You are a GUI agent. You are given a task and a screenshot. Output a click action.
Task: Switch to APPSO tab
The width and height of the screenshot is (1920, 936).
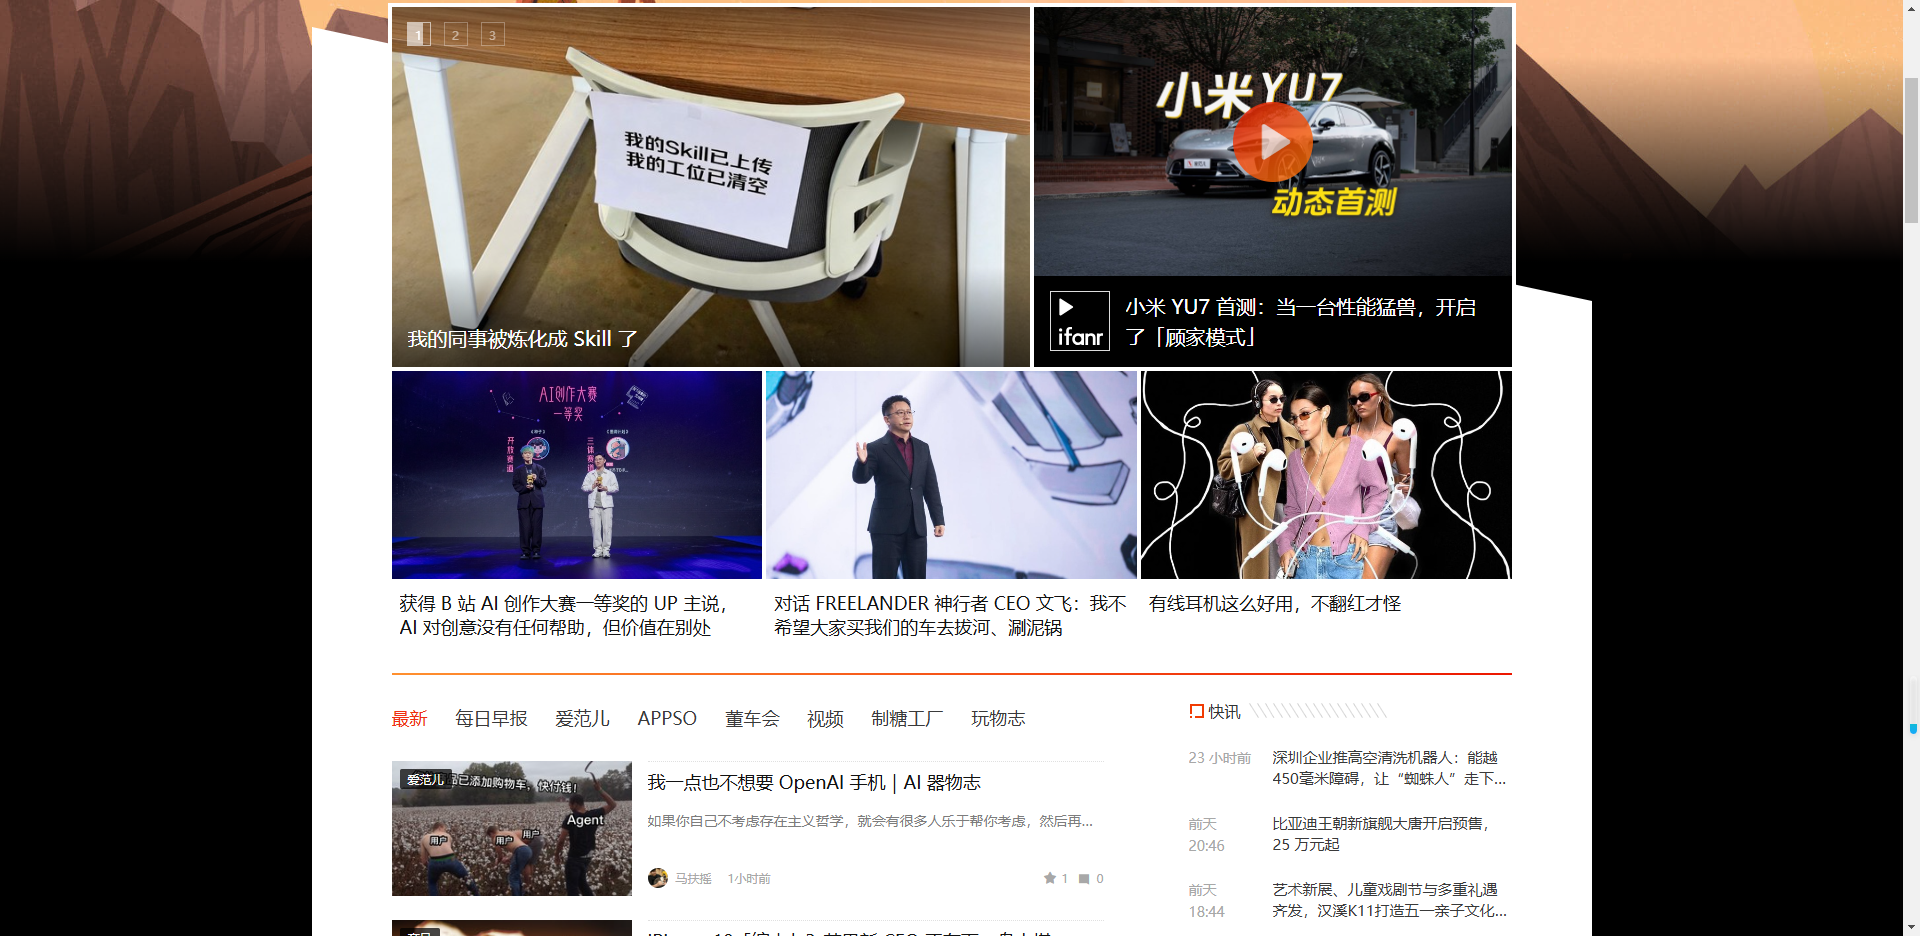(x=667, y=719)
